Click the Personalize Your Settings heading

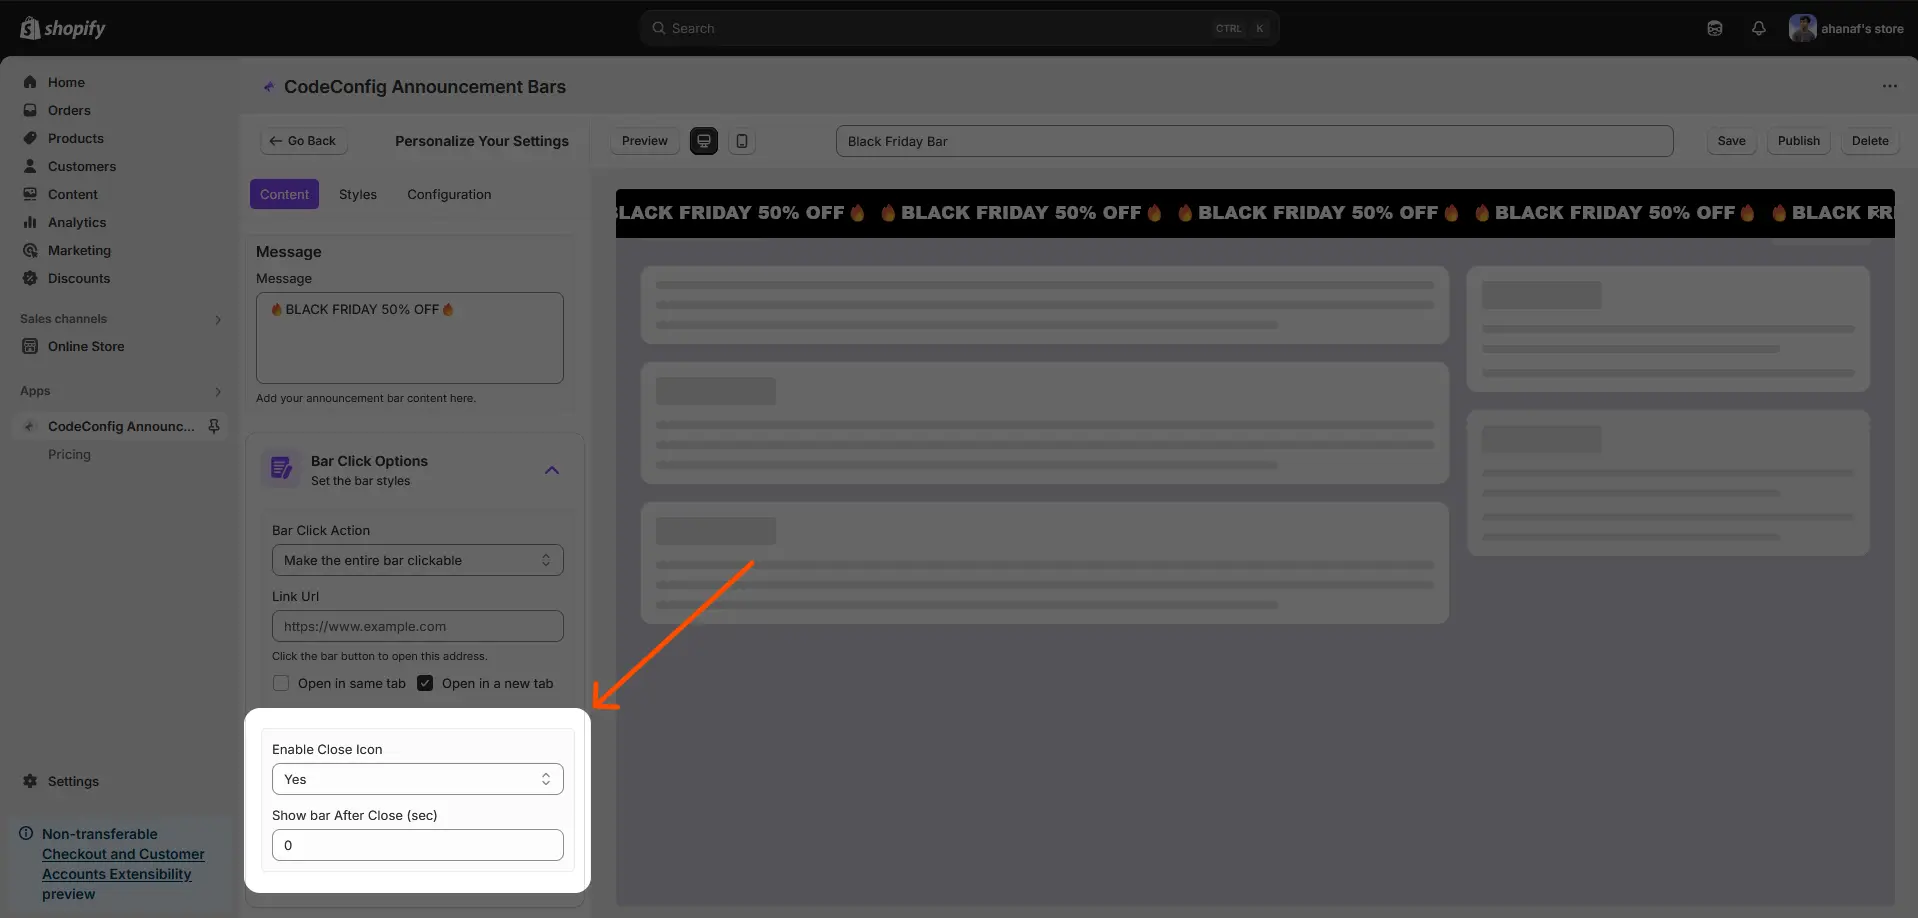tap(482, 141)
